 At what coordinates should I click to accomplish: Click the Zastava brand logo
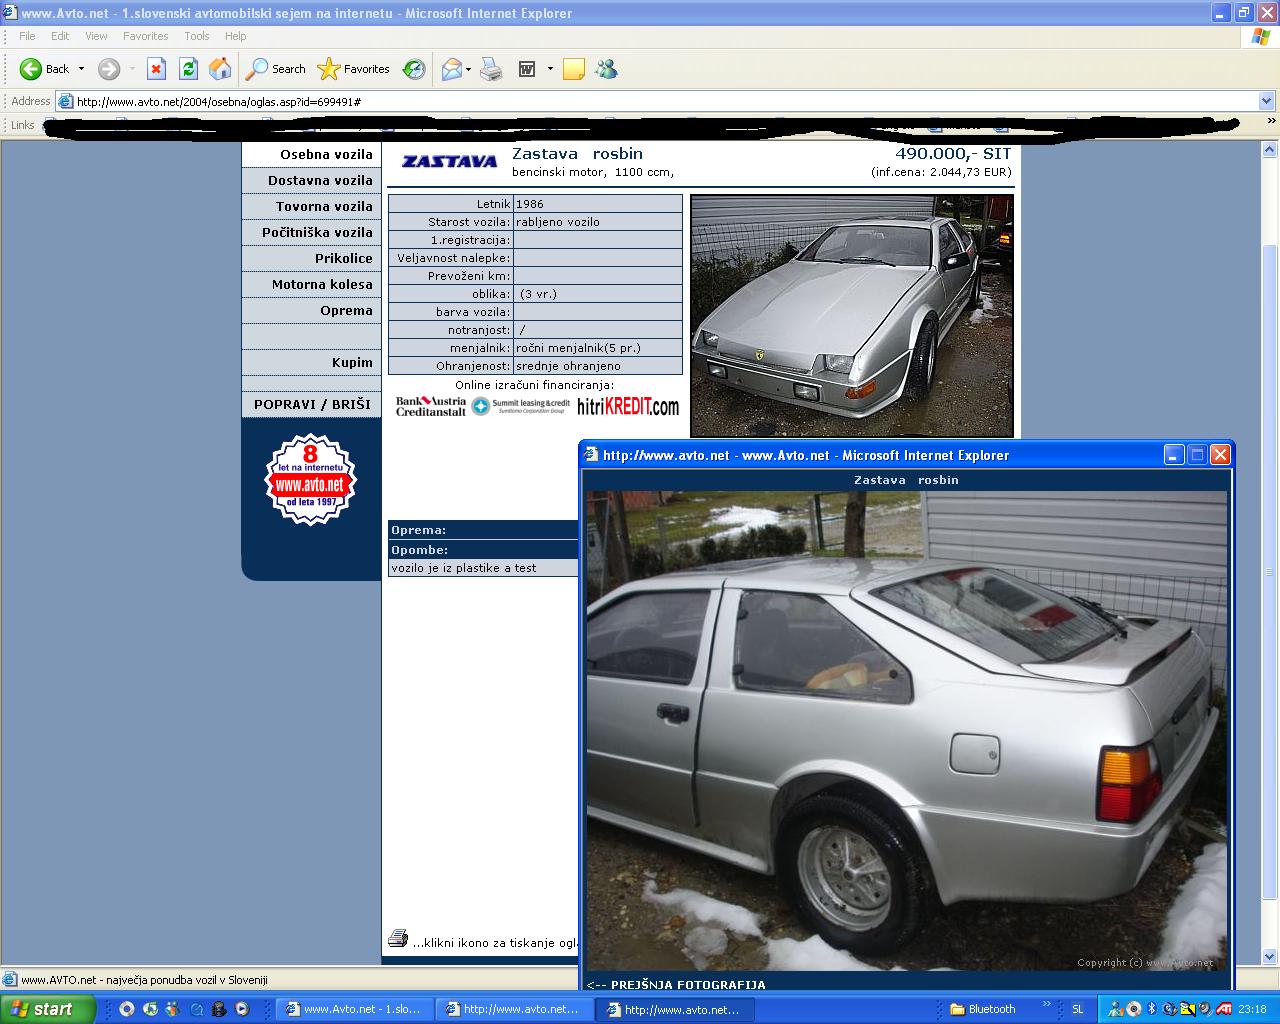point(449,161)
